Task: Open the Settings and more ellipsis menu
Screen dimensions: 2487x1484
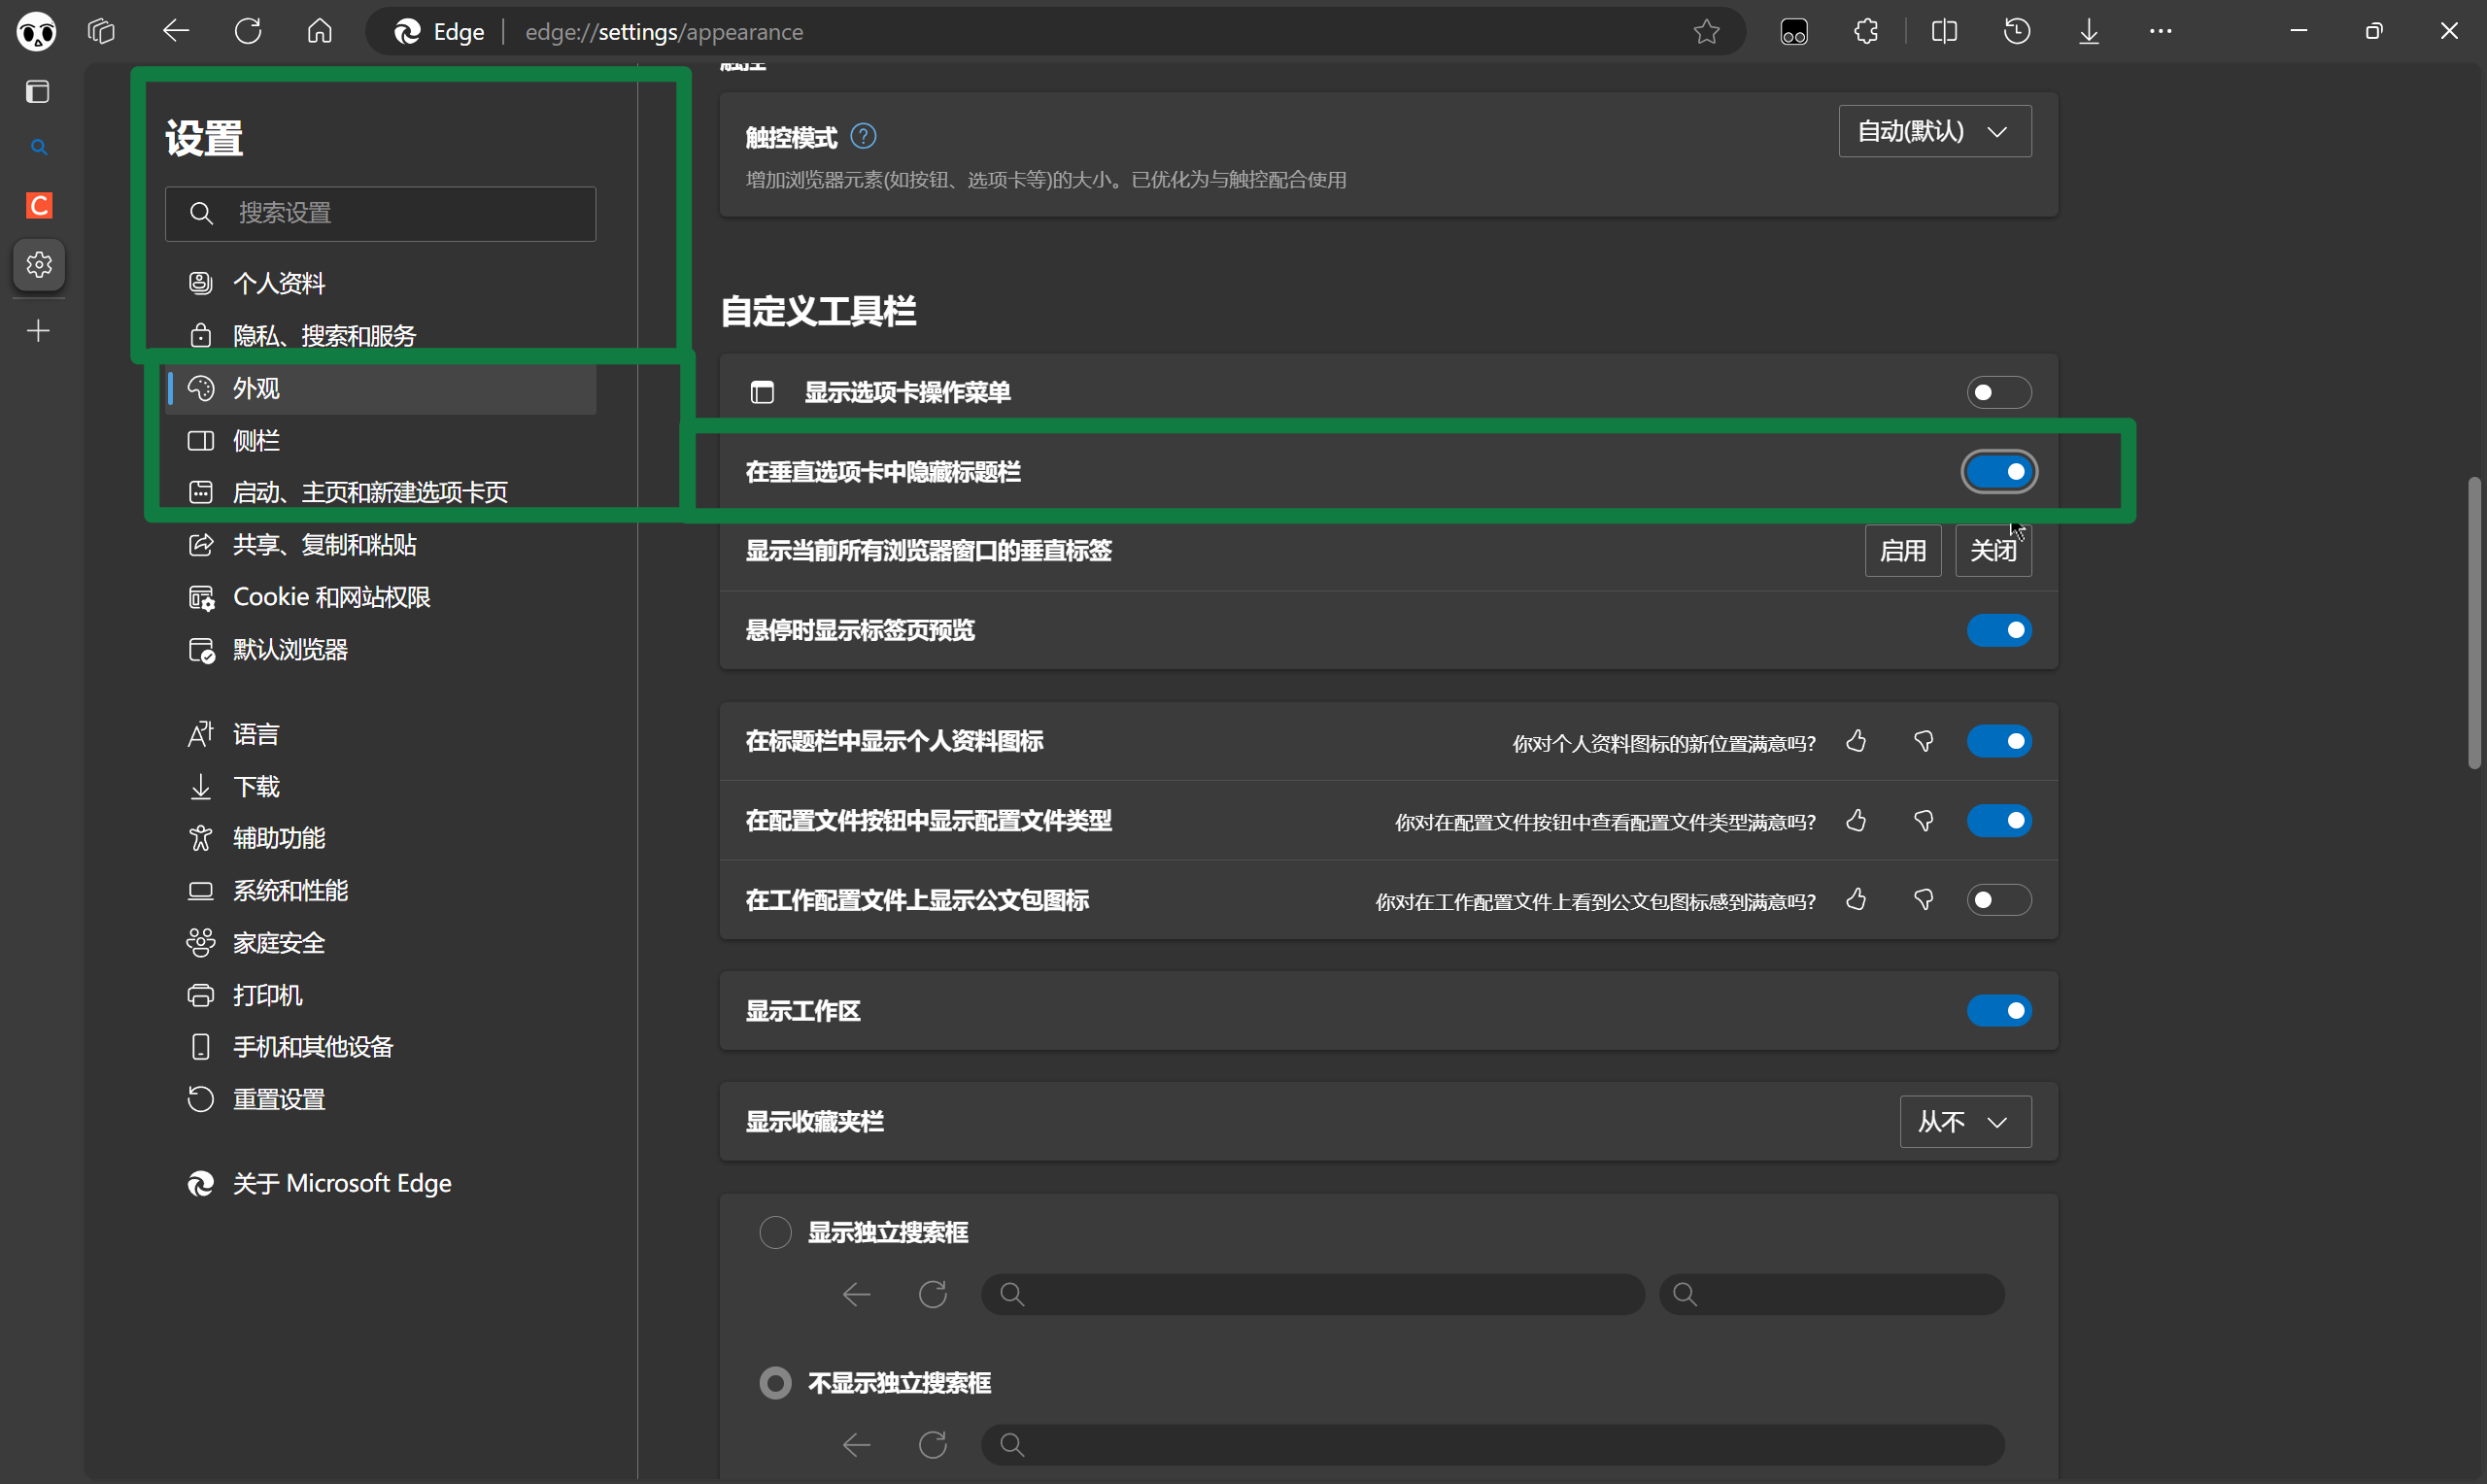Action: [2160, 32]
